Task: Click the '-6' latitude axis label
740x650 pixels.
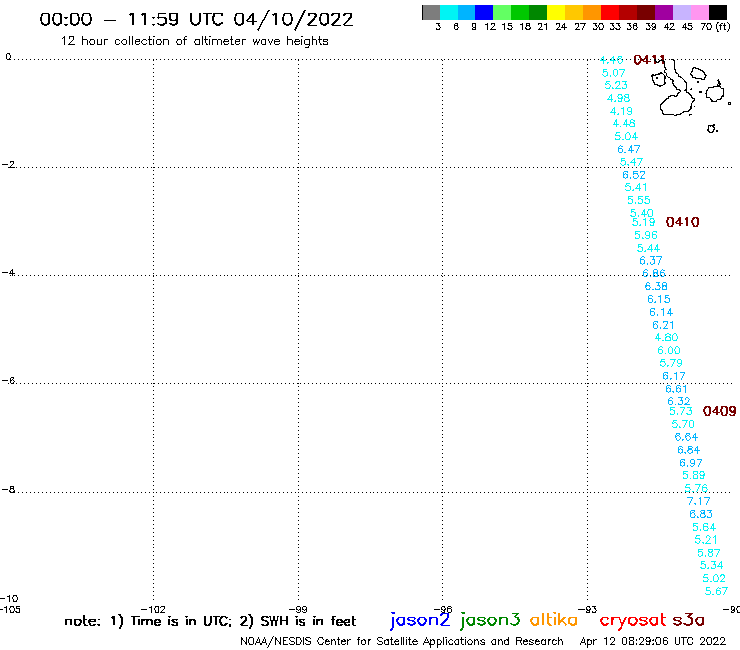Action: point(8,380)
